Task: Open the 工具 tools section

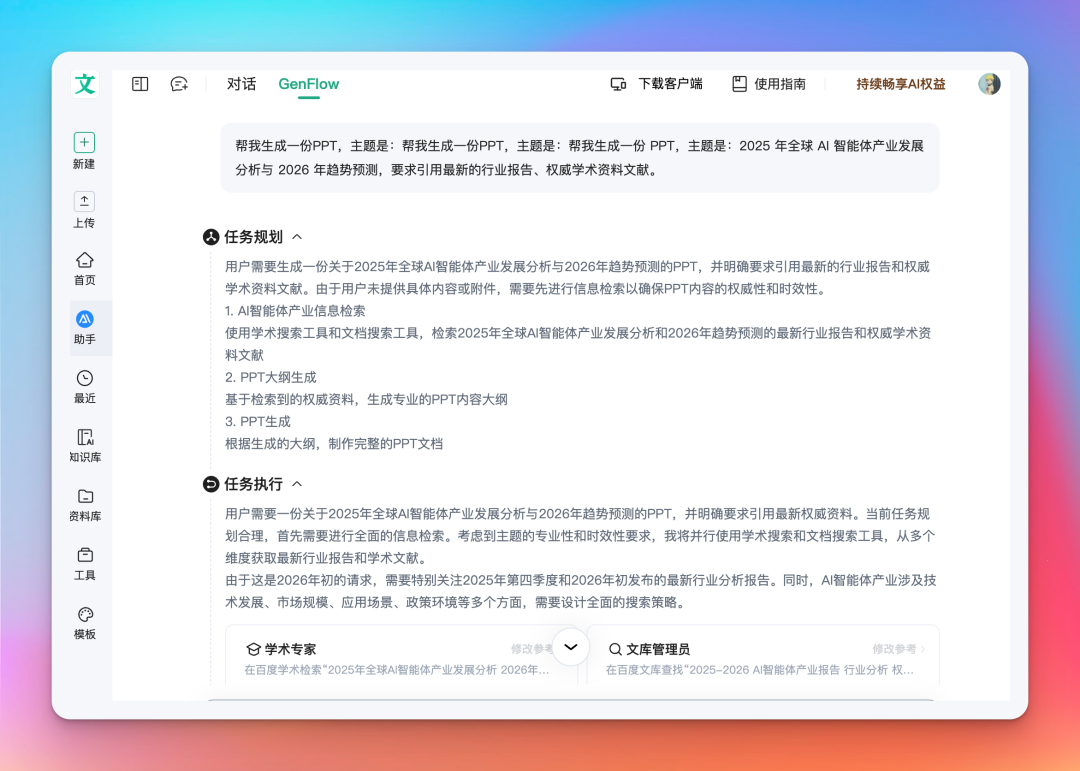Action: pos(84,561)
